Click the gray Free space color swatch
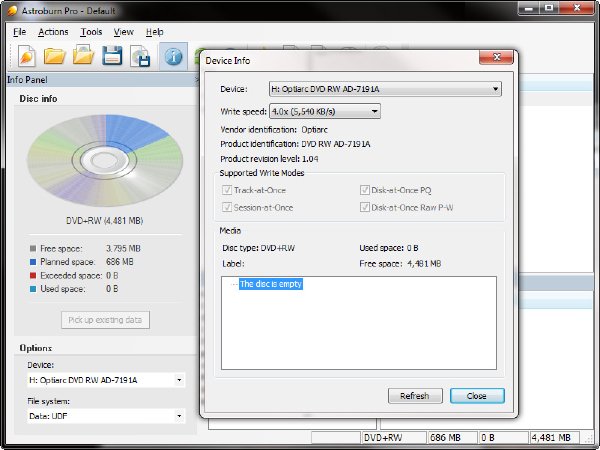Screen dimensions: 600x450 33,249
